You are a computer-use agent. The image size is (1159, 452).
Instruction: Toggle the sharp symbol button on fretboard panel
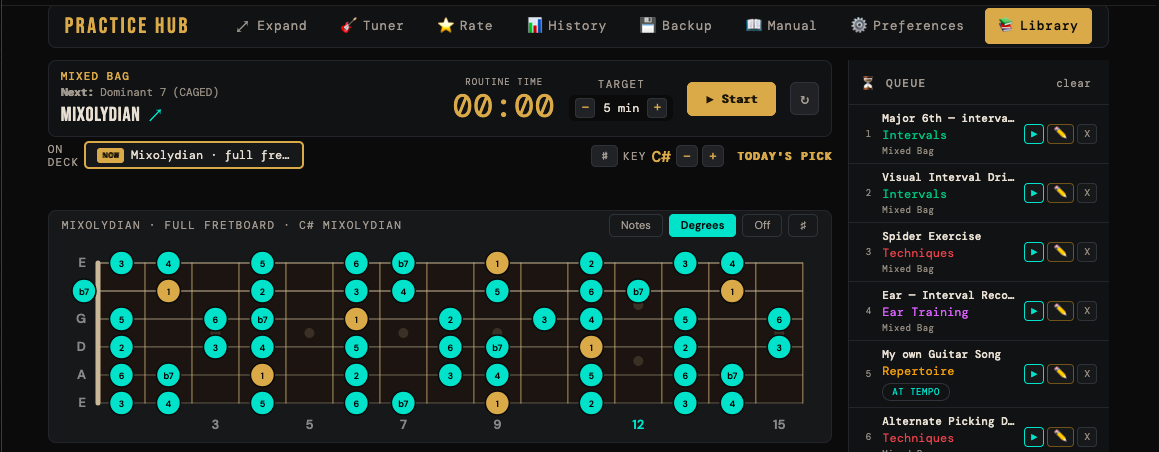803,225
